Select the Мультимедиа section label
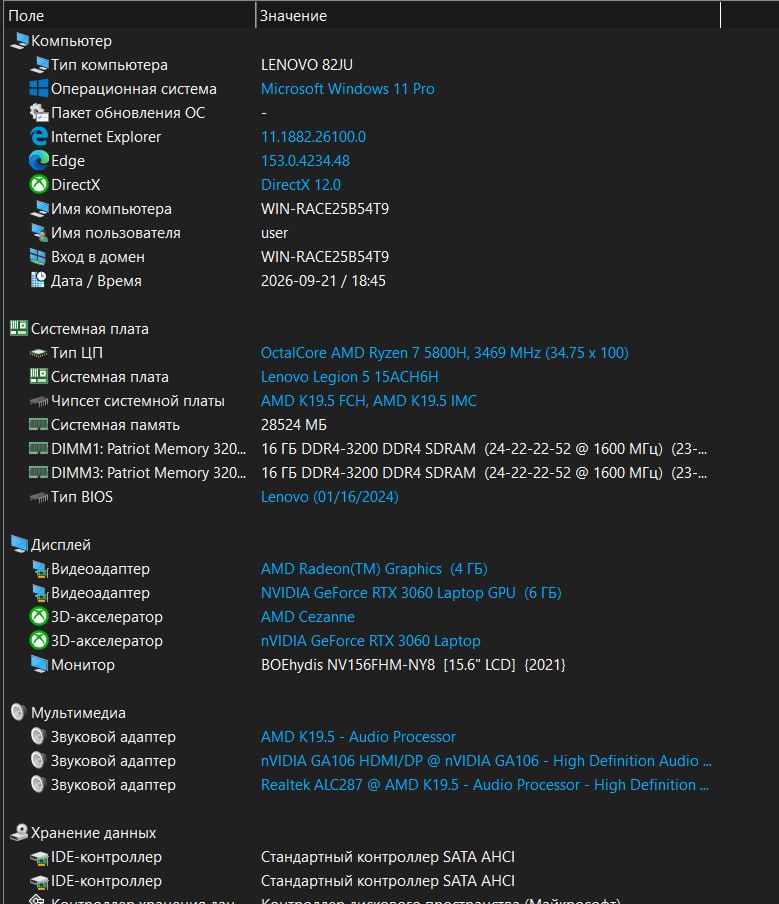Screen dimensions: 779x904 (78, 713)
